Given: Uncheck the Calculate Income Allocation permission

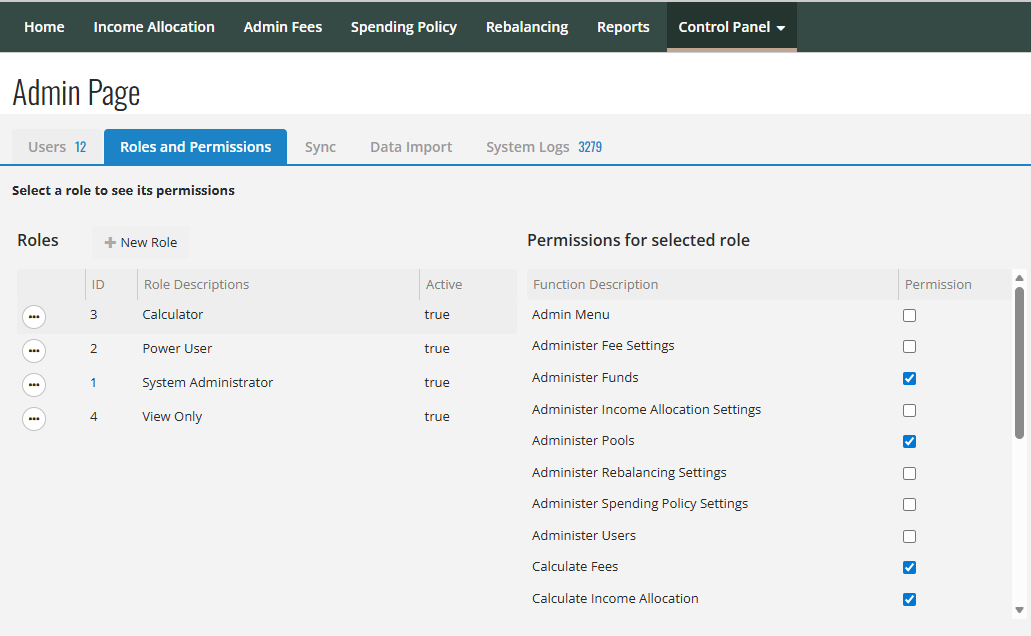Looking at the screenshot, I should point(909,599).
